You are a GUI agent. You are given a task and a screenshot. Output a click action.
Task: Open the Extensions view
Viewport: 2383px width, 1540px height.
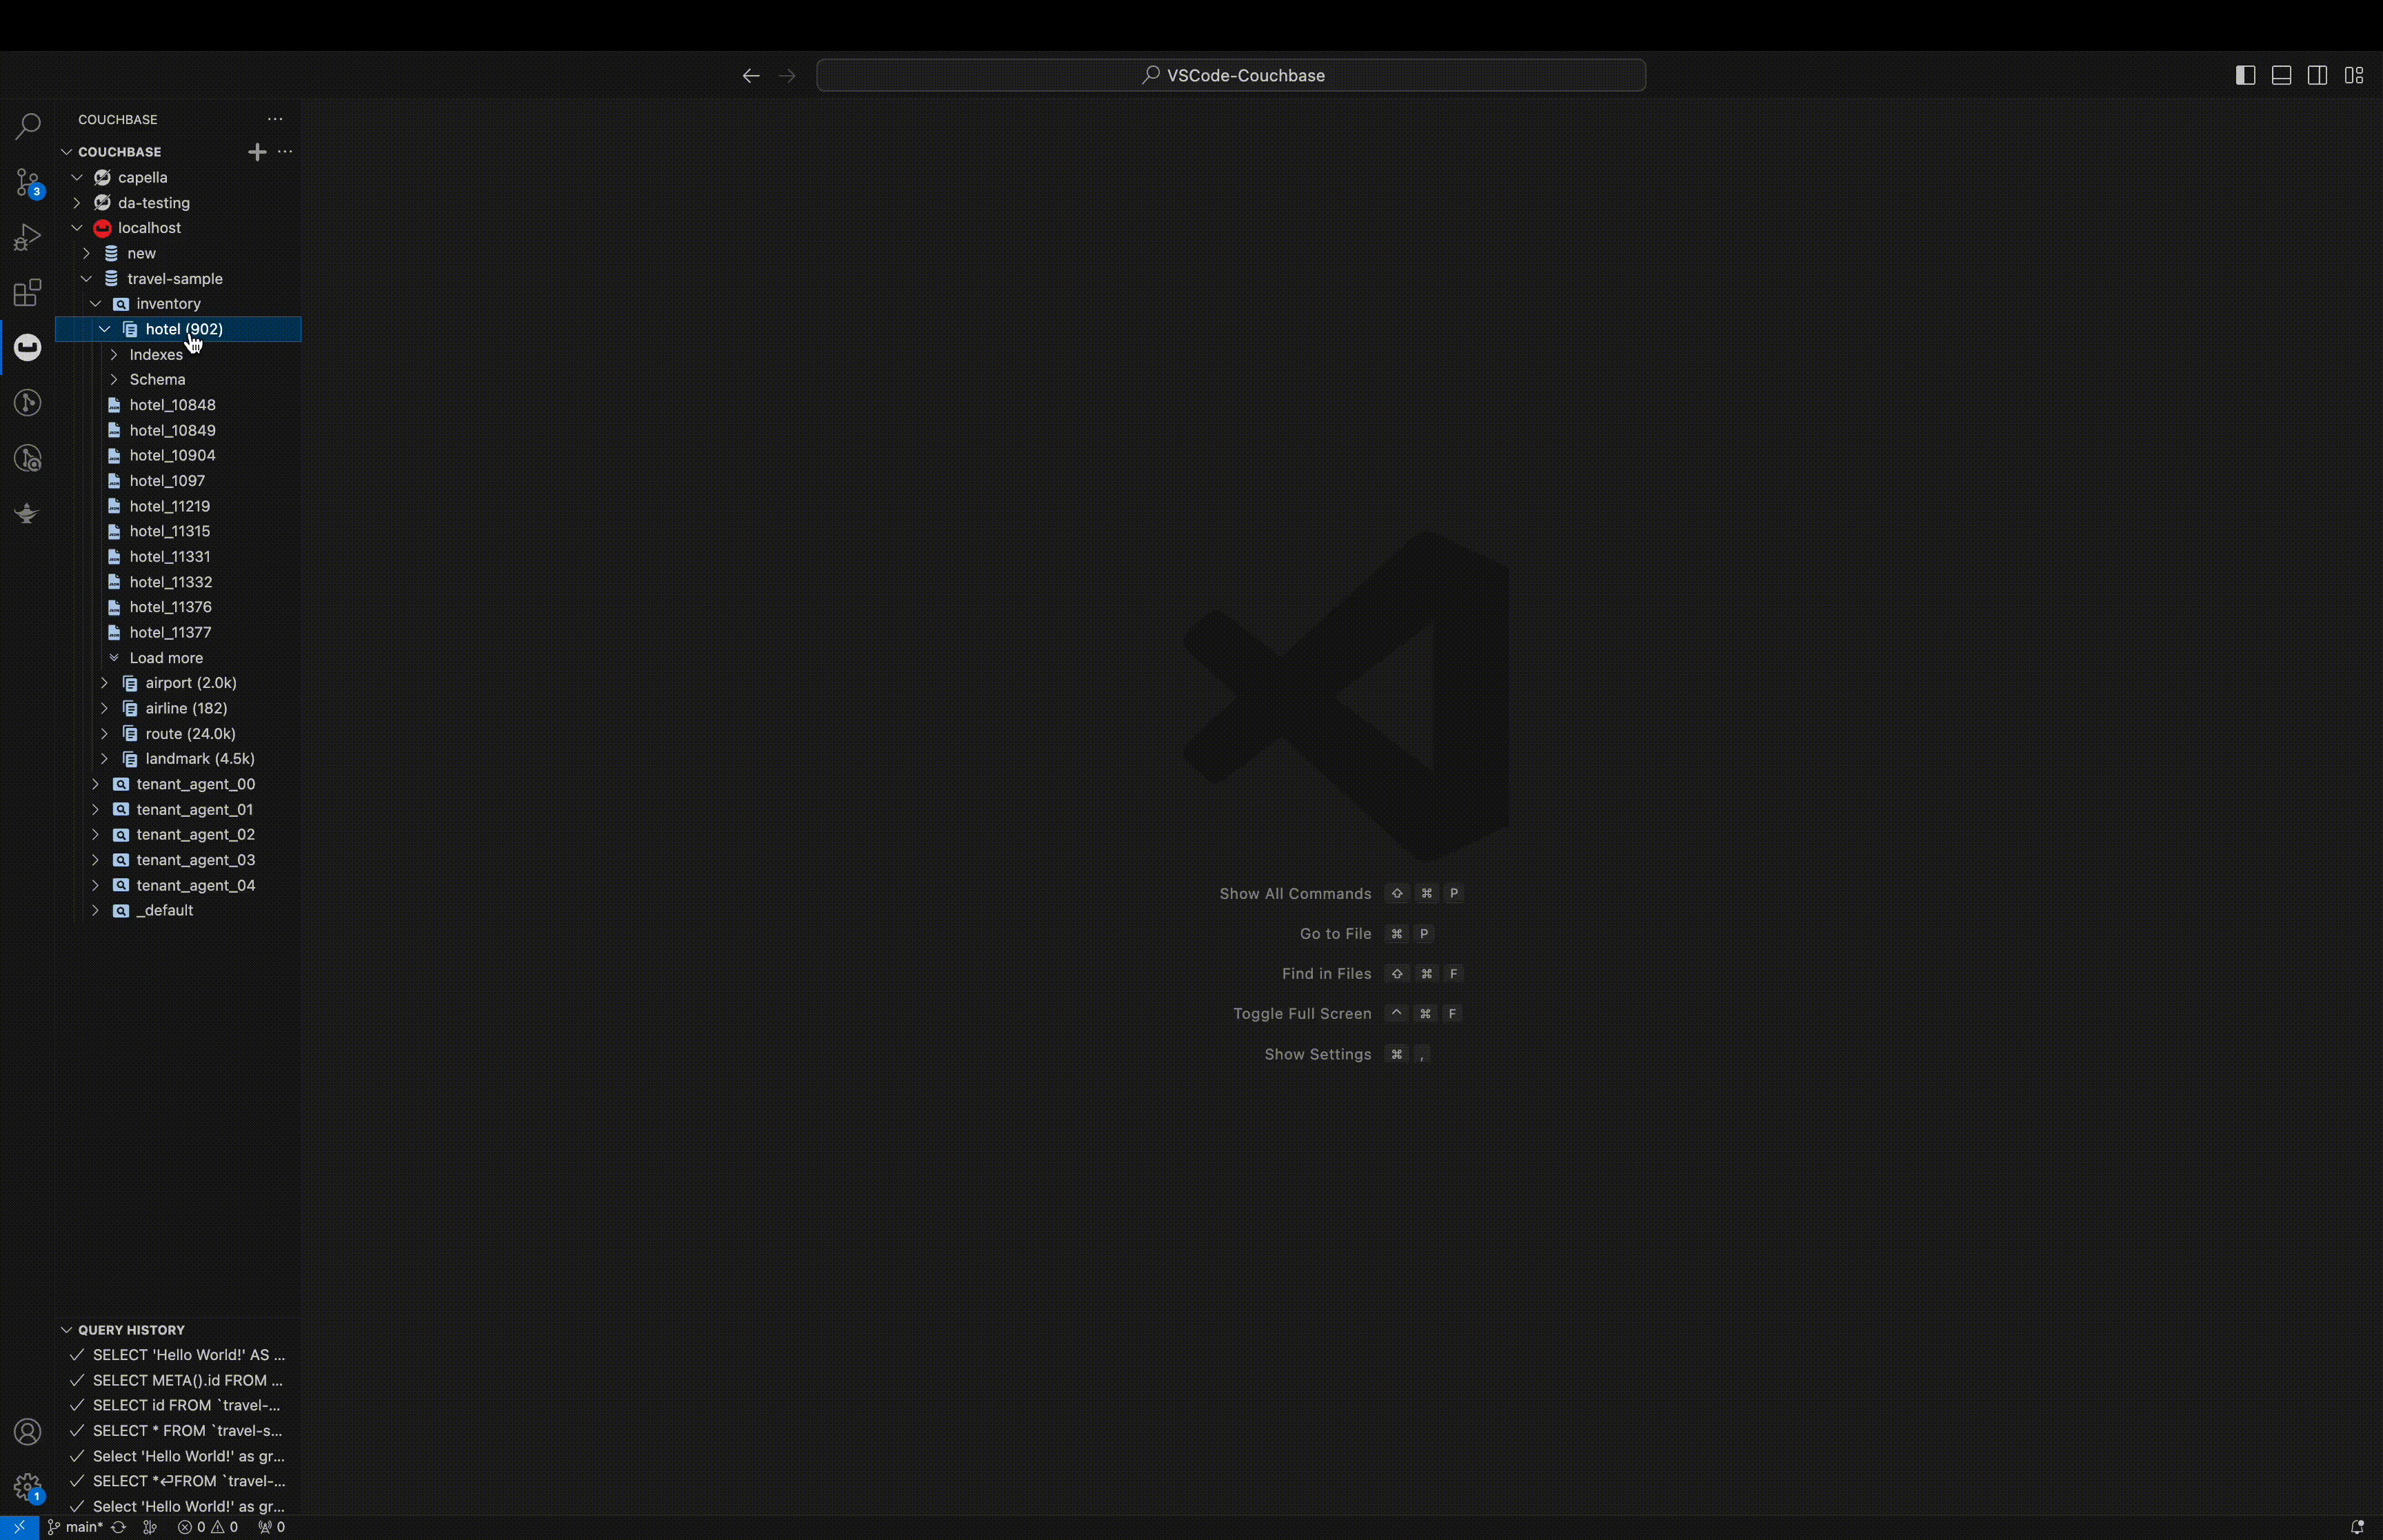(27, 293)
